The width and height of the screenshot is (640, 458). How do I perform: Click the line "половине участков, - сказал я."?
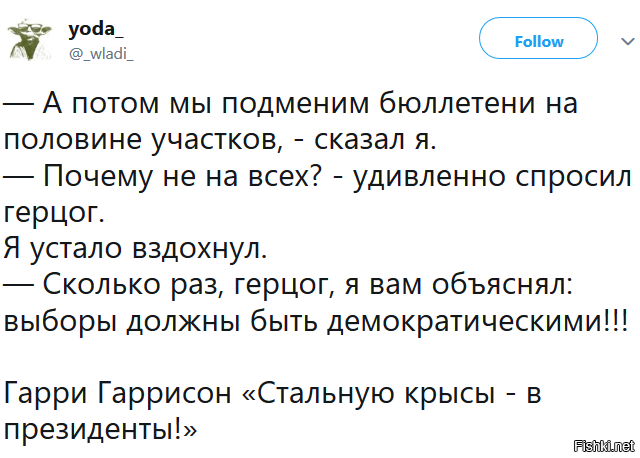click(220, 140)
